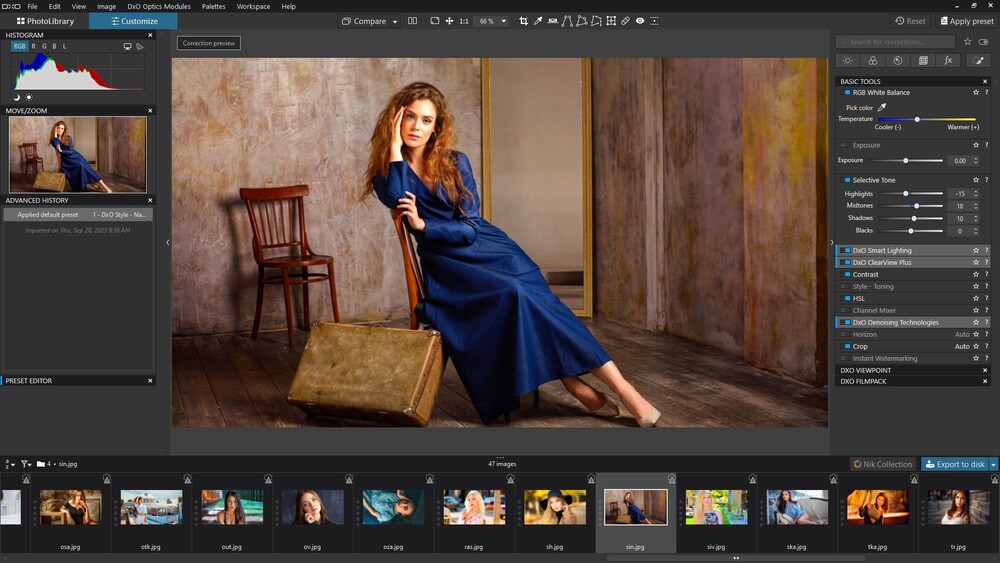1000x563 pixels.
Task: Select the sh.jpg thumbnail in filmstrip
Action: [554, 508]
